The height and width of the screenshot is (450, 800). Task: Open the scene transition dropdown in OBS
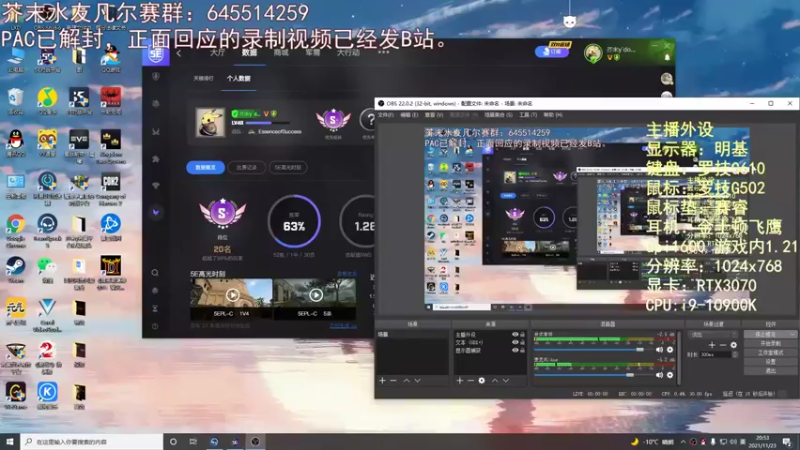[x=713, y=335]
